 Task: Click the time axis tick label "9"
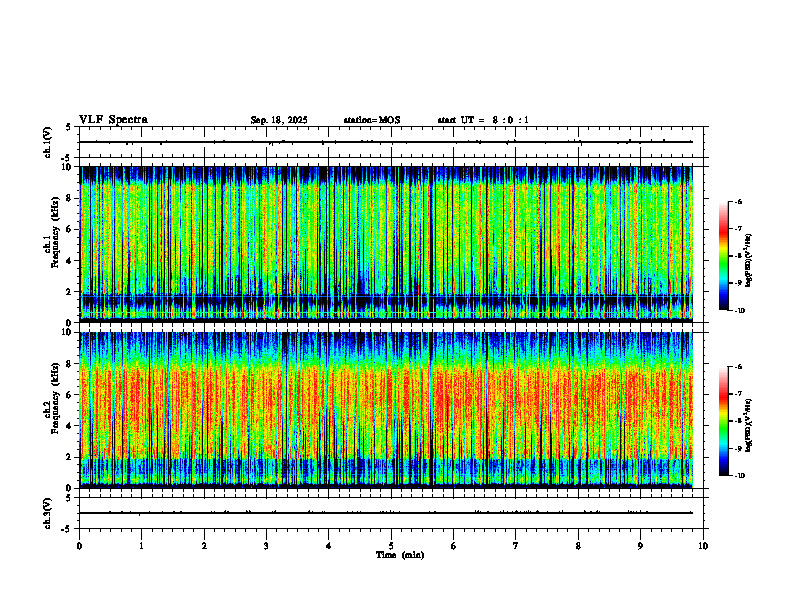[640, 546]
